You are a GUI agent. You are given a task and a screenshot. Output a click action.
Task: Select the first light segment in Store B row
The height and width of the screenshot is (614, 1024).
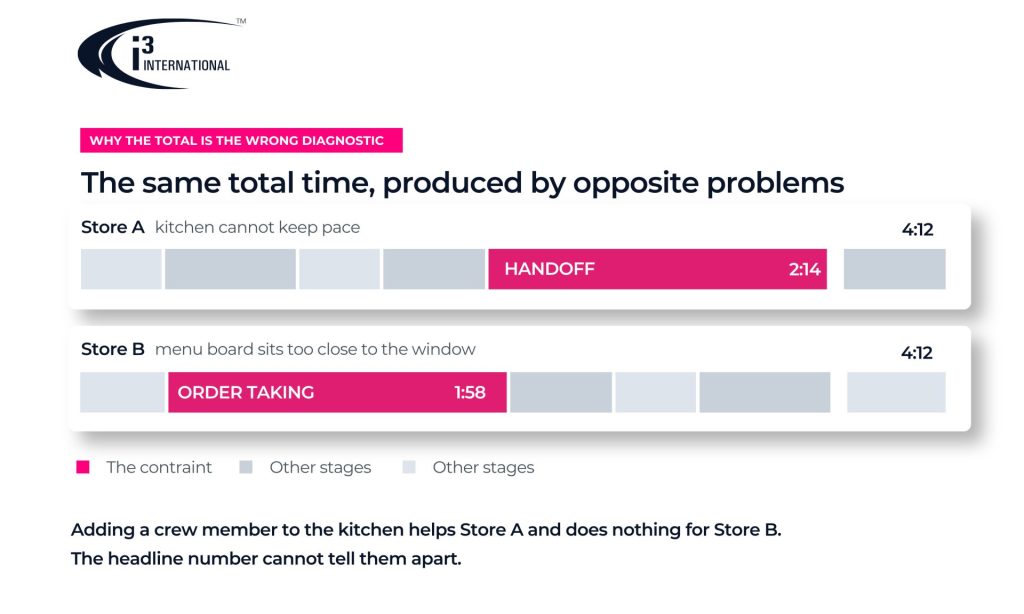click(122, 393)
